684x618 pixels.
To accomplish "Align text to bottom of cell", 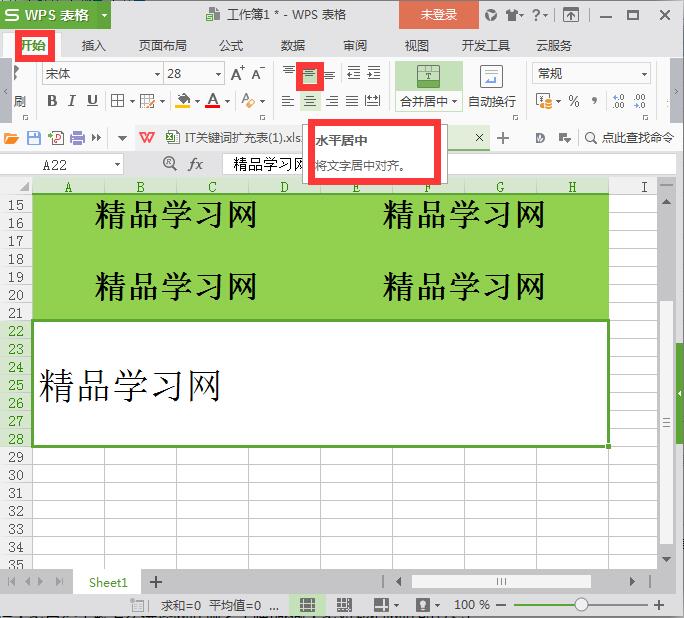I will click(330, 75).
